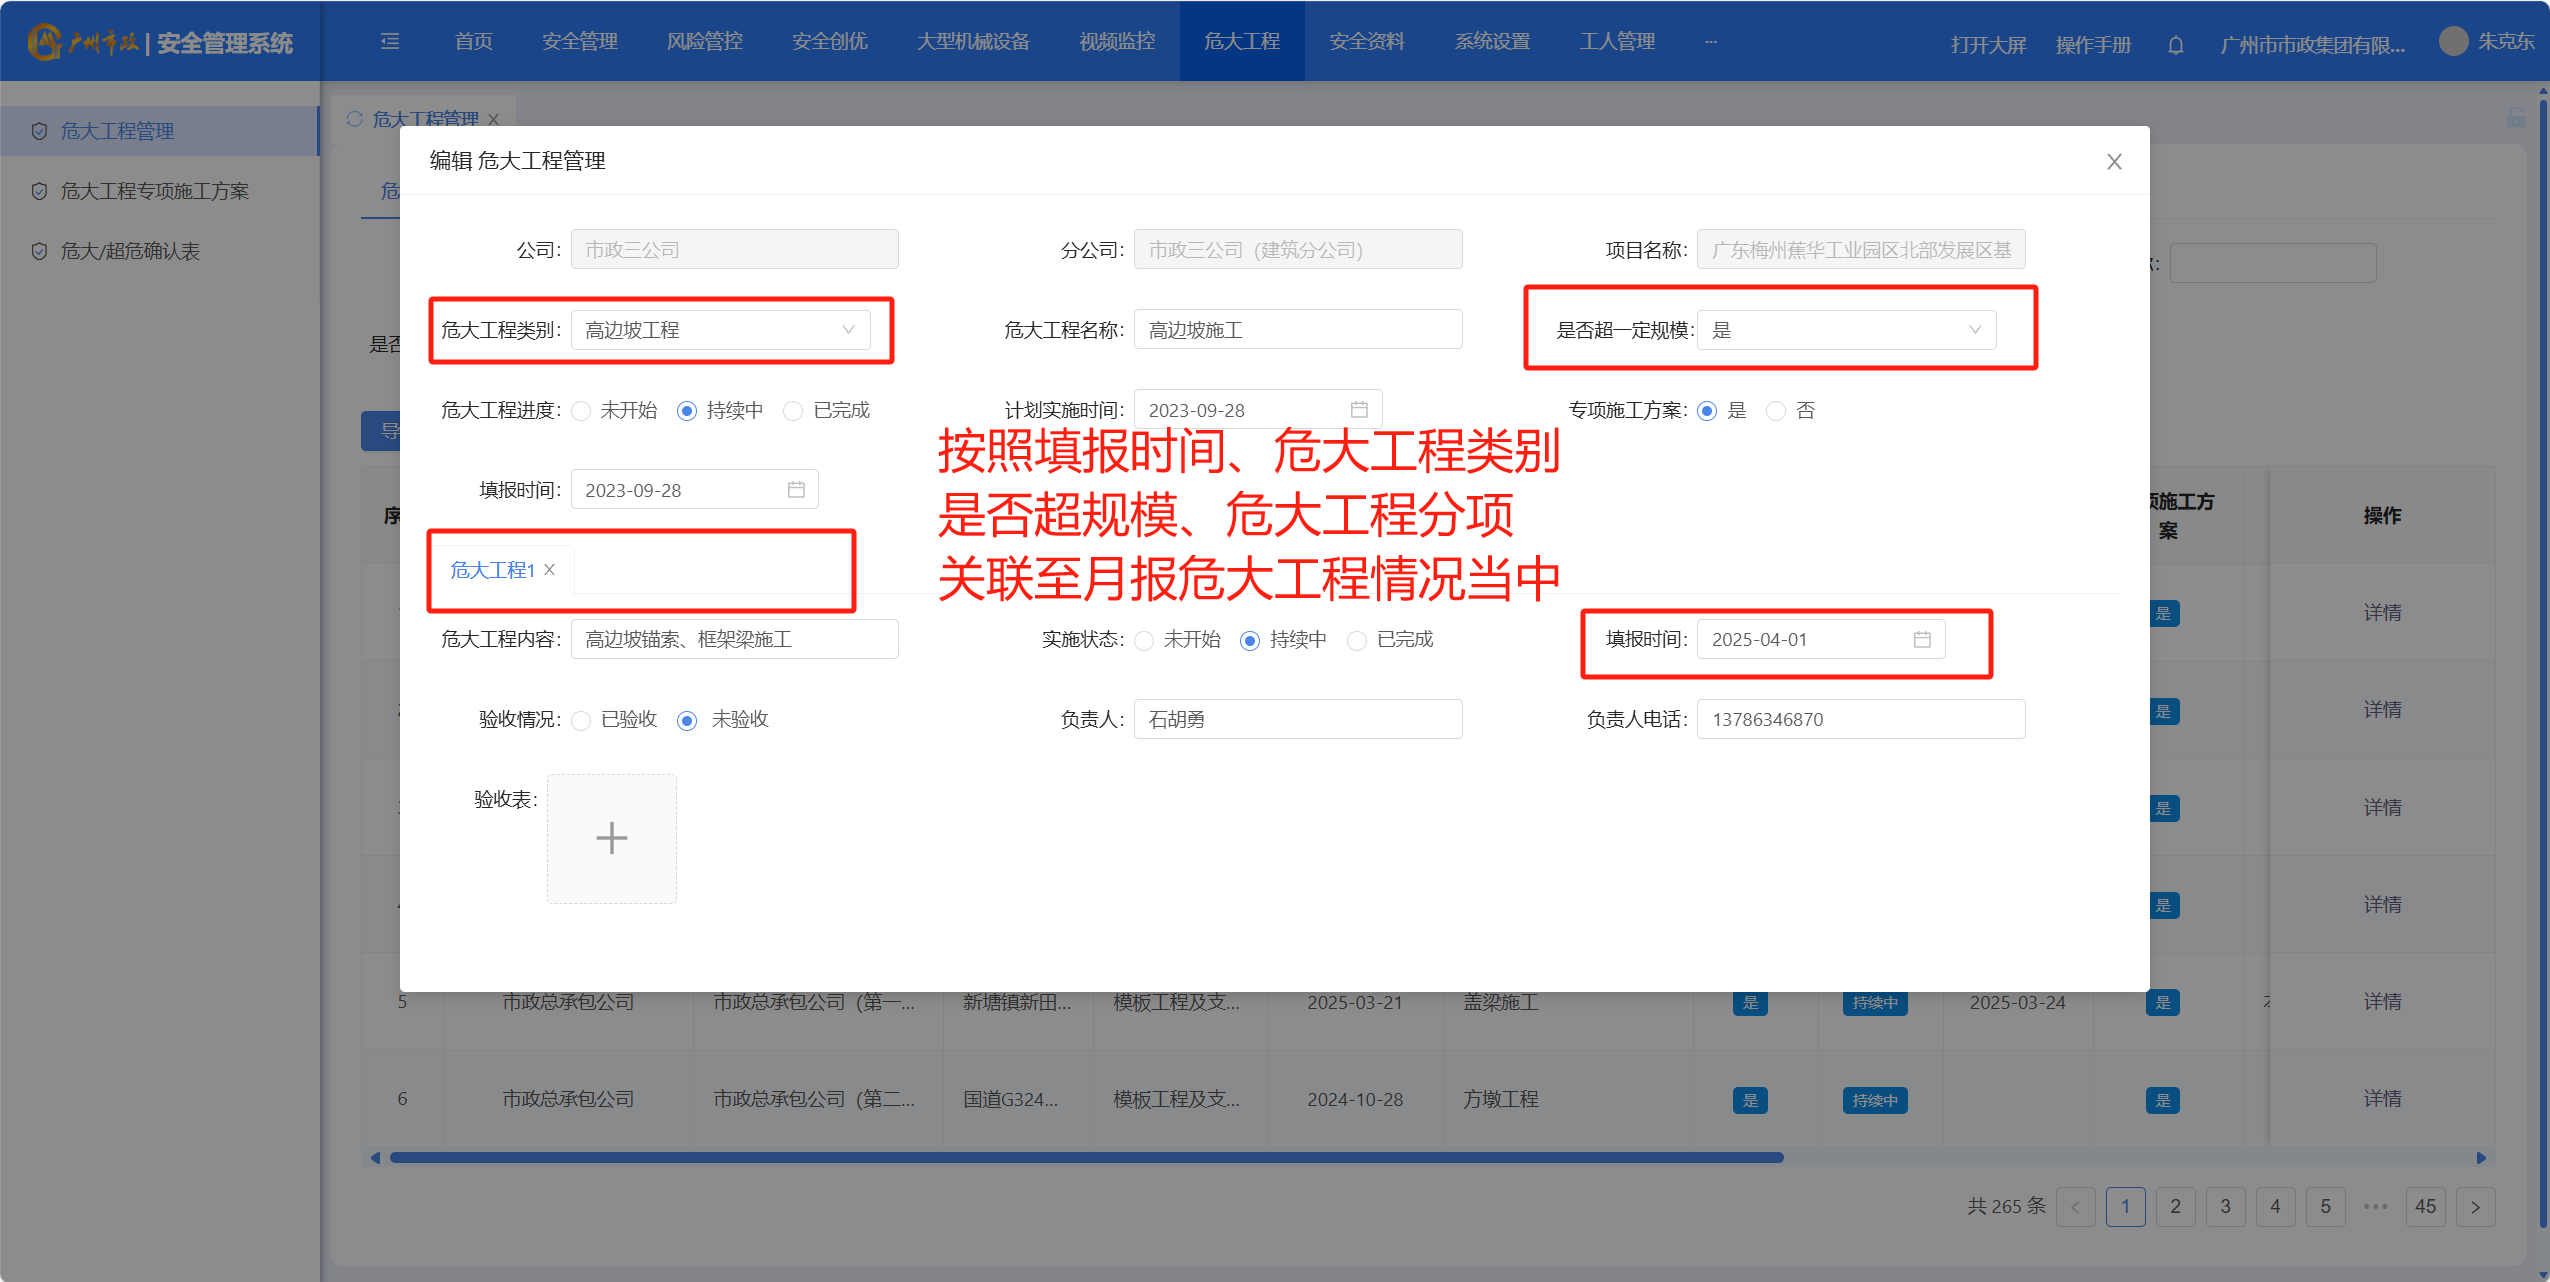The image size is (2550, 1282).
Task: Select 已验收 radio option
Action: (582, 720)
